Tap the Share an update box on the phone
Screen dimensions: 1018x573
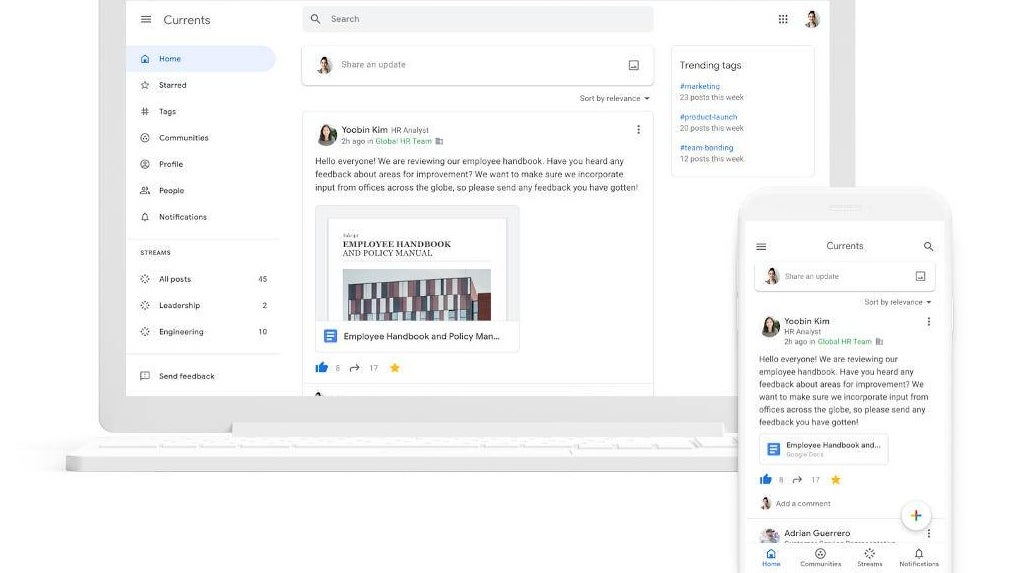[x=845, y=276]
